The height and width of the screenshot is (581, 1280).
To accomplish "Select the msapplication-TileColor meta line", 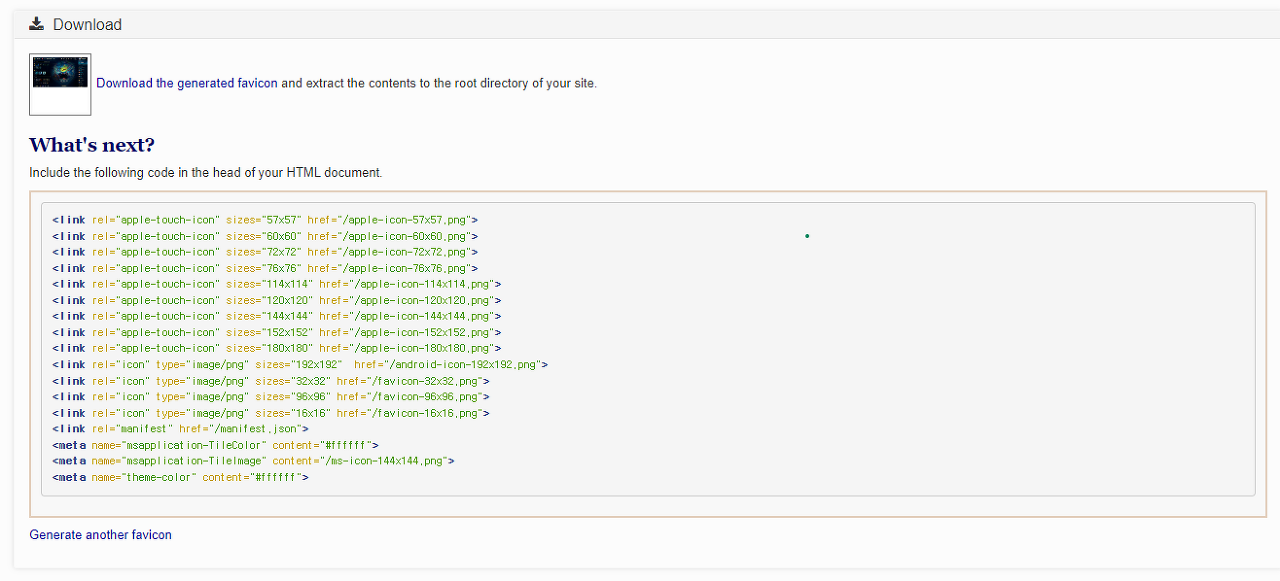I will point(216,445).
